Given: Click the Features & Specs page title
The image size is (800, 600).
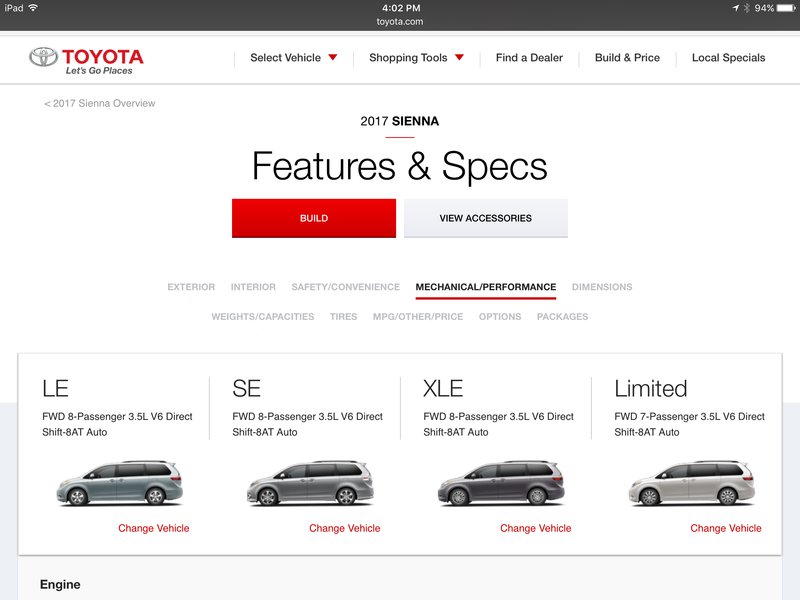Looking at the screenshot, I should pyautogui.click(x=399, y=166).
